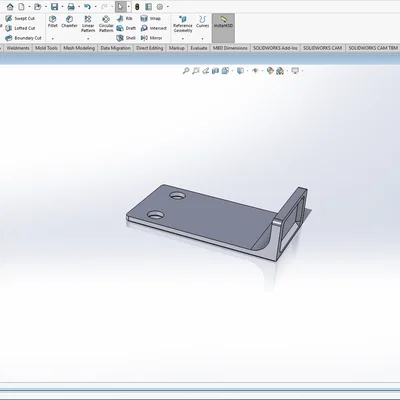
Task: Click Zoom to Fit magnifier icon in view toolbar
Action: 186,70
